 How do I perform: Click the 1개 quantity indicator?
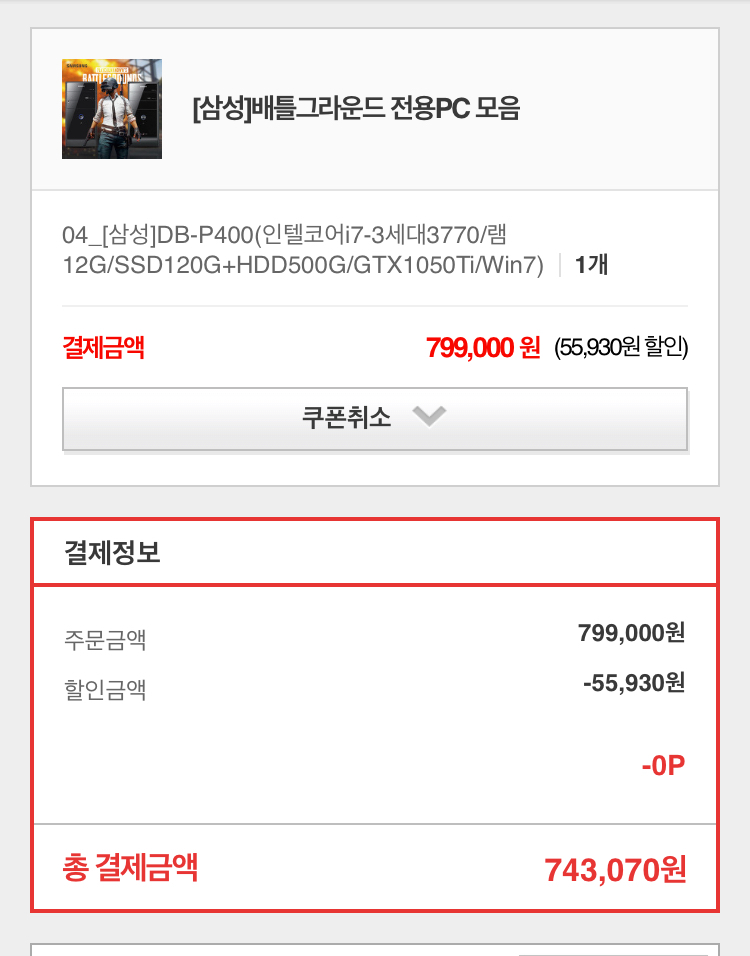(591, 265)
